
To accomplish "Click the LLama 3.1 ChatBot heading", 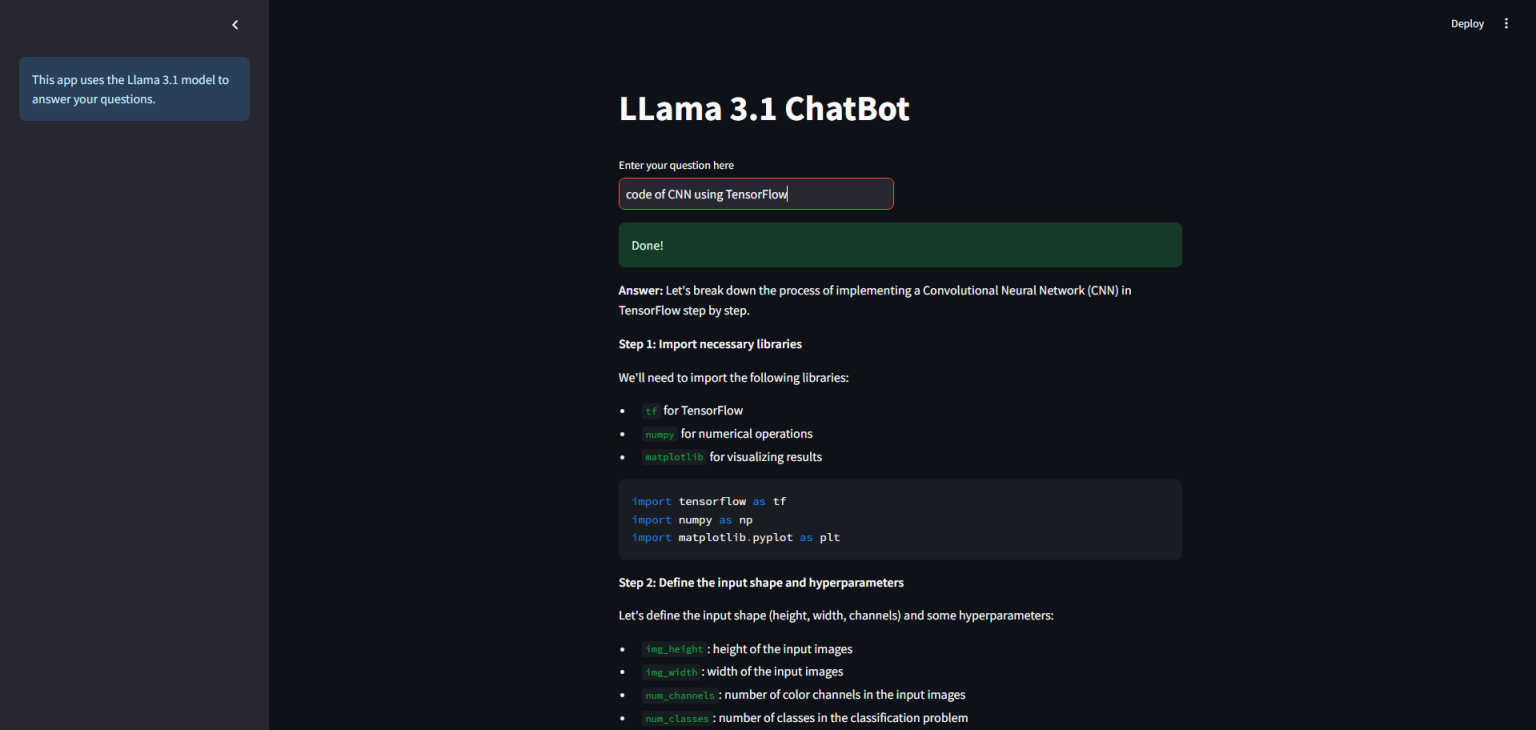I will pyautogui.click(x=763, y=108).
